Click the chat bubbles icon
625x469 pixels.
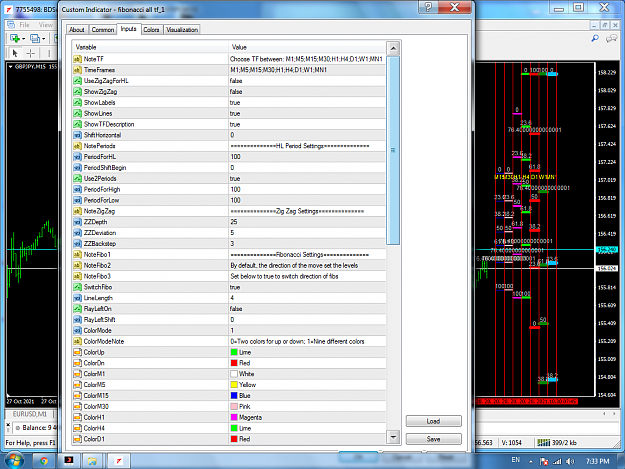(611, 38)
